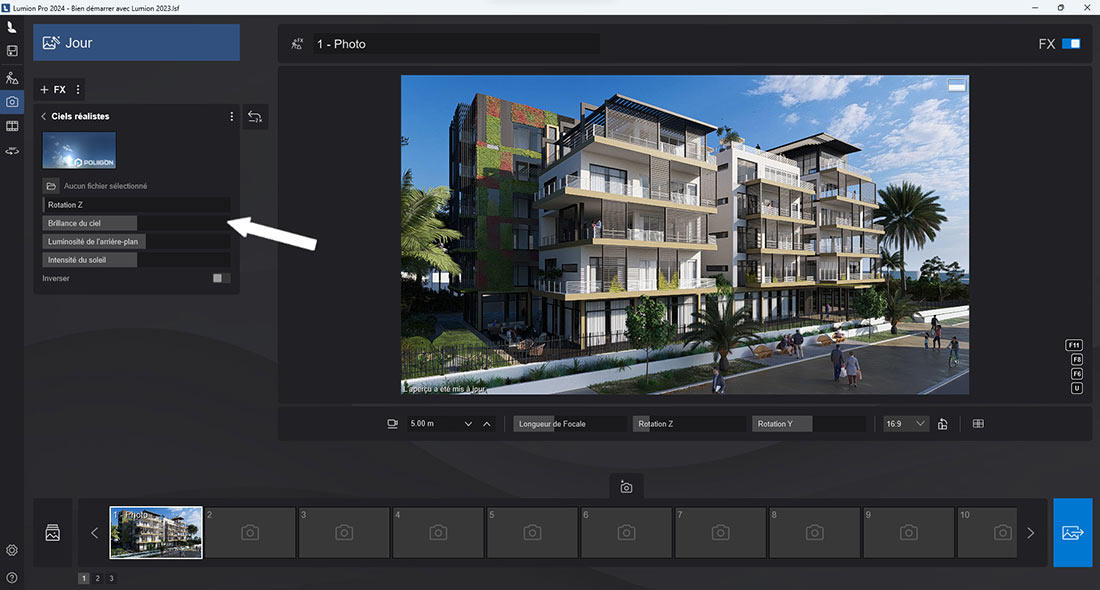The image size is (1100, 590).
Task: Switch to photo set page 3
Action: pos(111,578)
